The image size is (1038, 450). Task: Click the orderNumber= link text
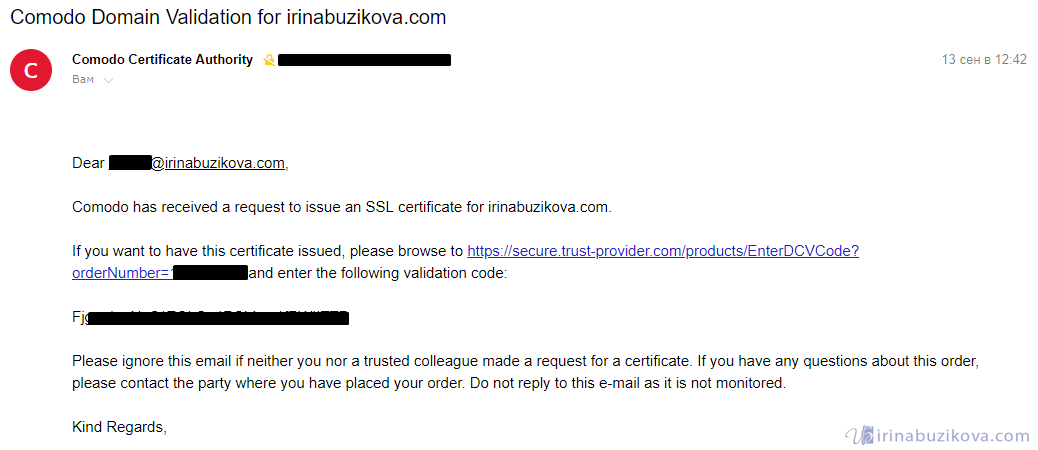[x=121, y=272]
